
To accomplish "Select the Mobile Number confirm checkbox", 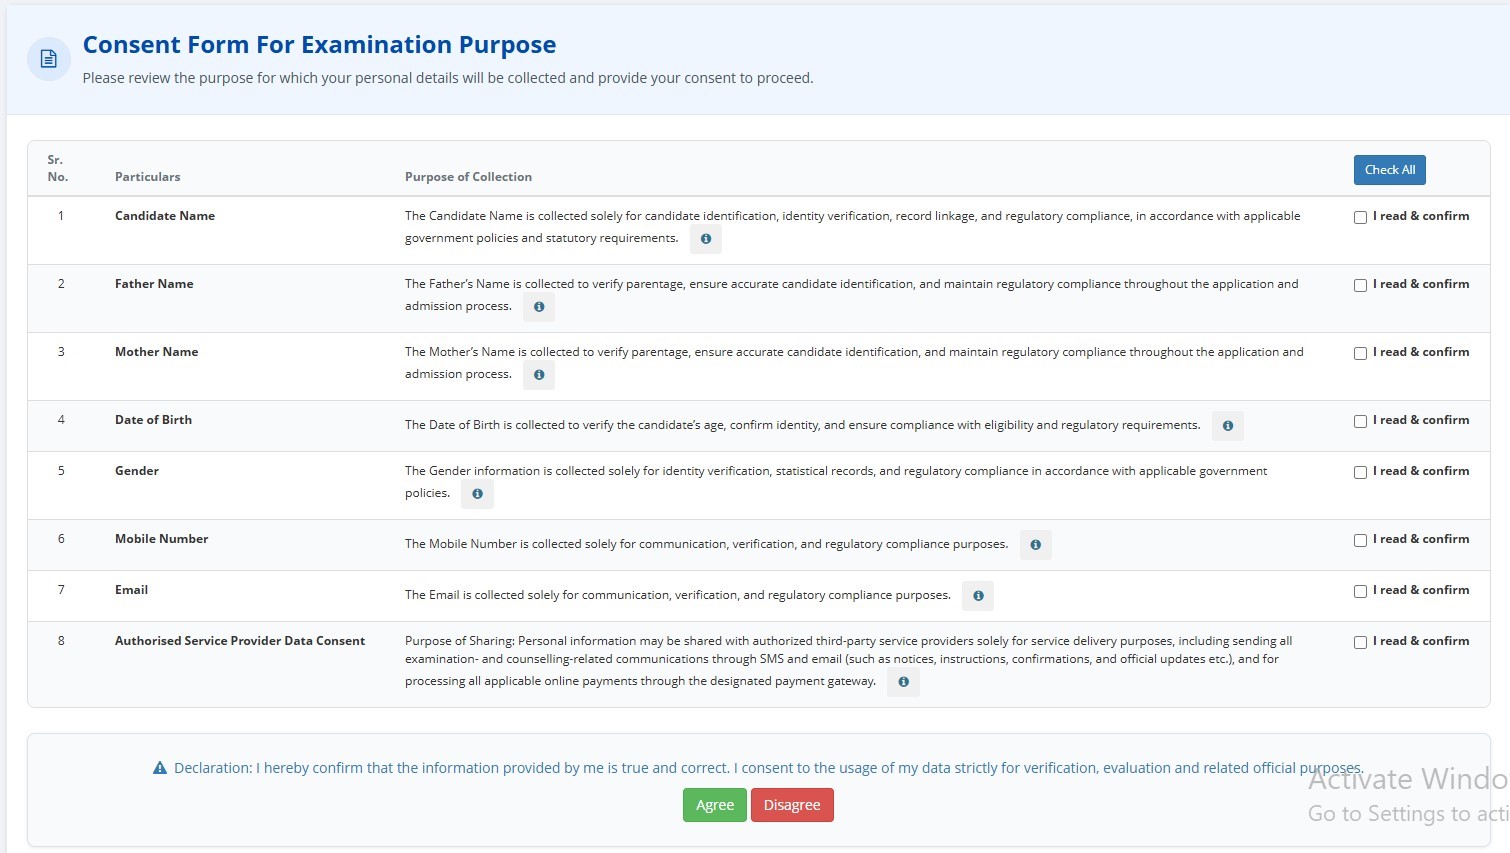I will click(x=1360, y=540).
